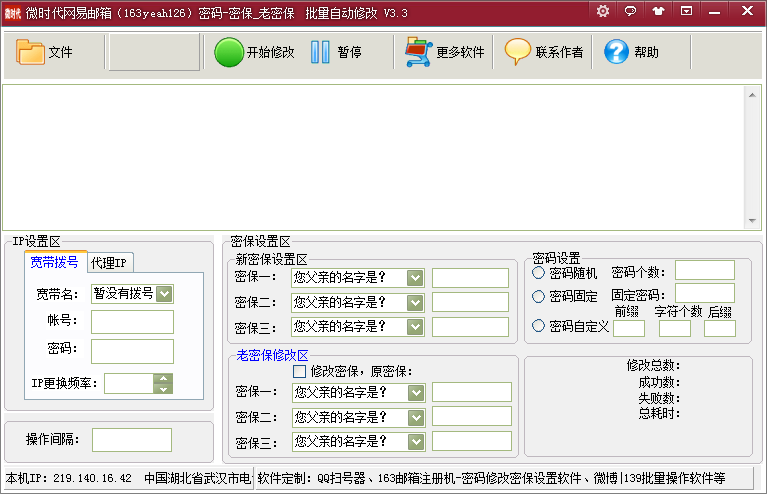The height and width of the screenshot is (494, 767).
Task: Select the 宽带拨号 tab
Action: [54, 263]
